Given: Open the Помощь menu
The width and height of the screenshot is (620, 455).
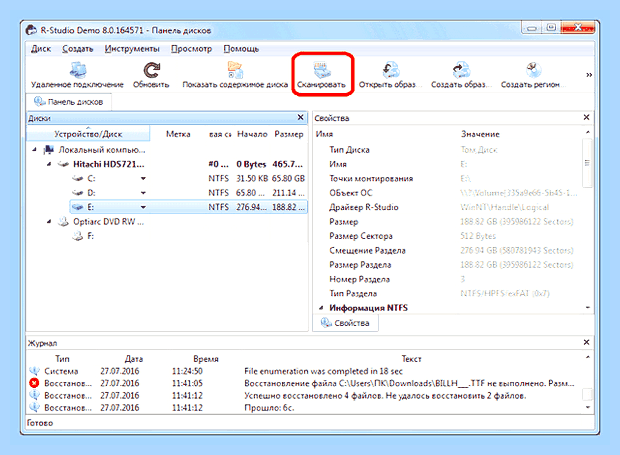Looking at the screenshot, I should [x=241, y=49].
